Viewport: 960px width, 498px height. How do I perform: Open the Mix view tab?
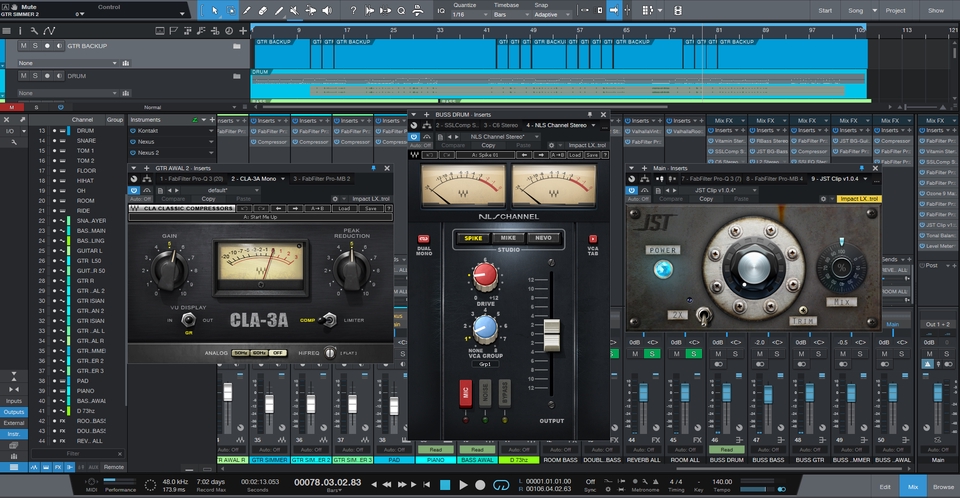pyautogui.click(x=913, y=486)
